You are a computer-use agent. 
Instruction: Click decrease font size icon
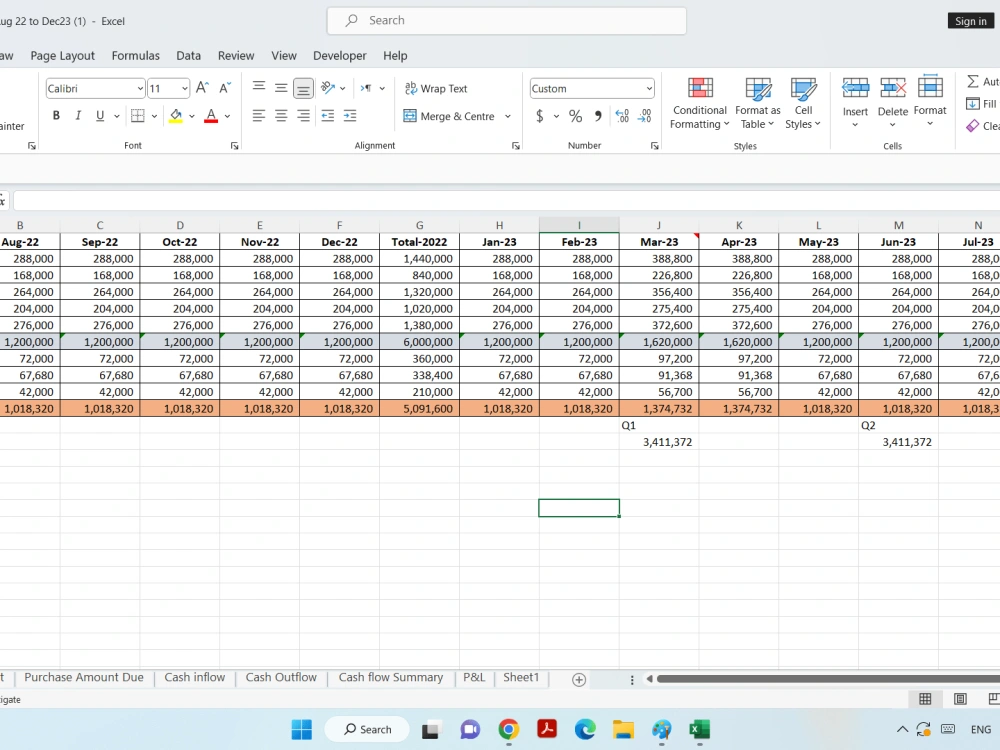click(224, 88)
